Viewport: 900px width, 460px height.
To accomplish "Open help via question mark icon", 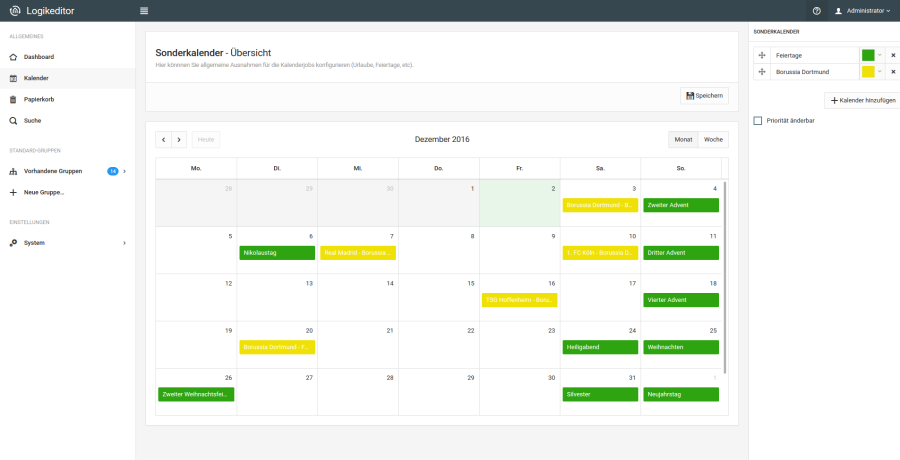I will tap(816, 11).
